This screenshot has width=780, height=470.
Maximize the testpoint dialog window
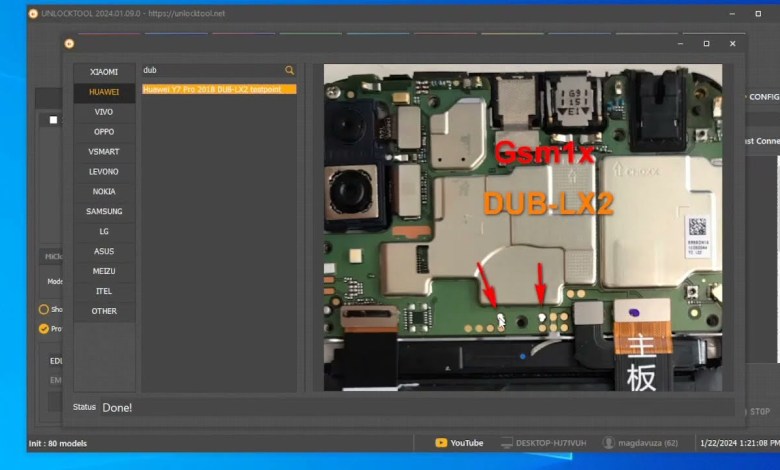pos(706,44)
